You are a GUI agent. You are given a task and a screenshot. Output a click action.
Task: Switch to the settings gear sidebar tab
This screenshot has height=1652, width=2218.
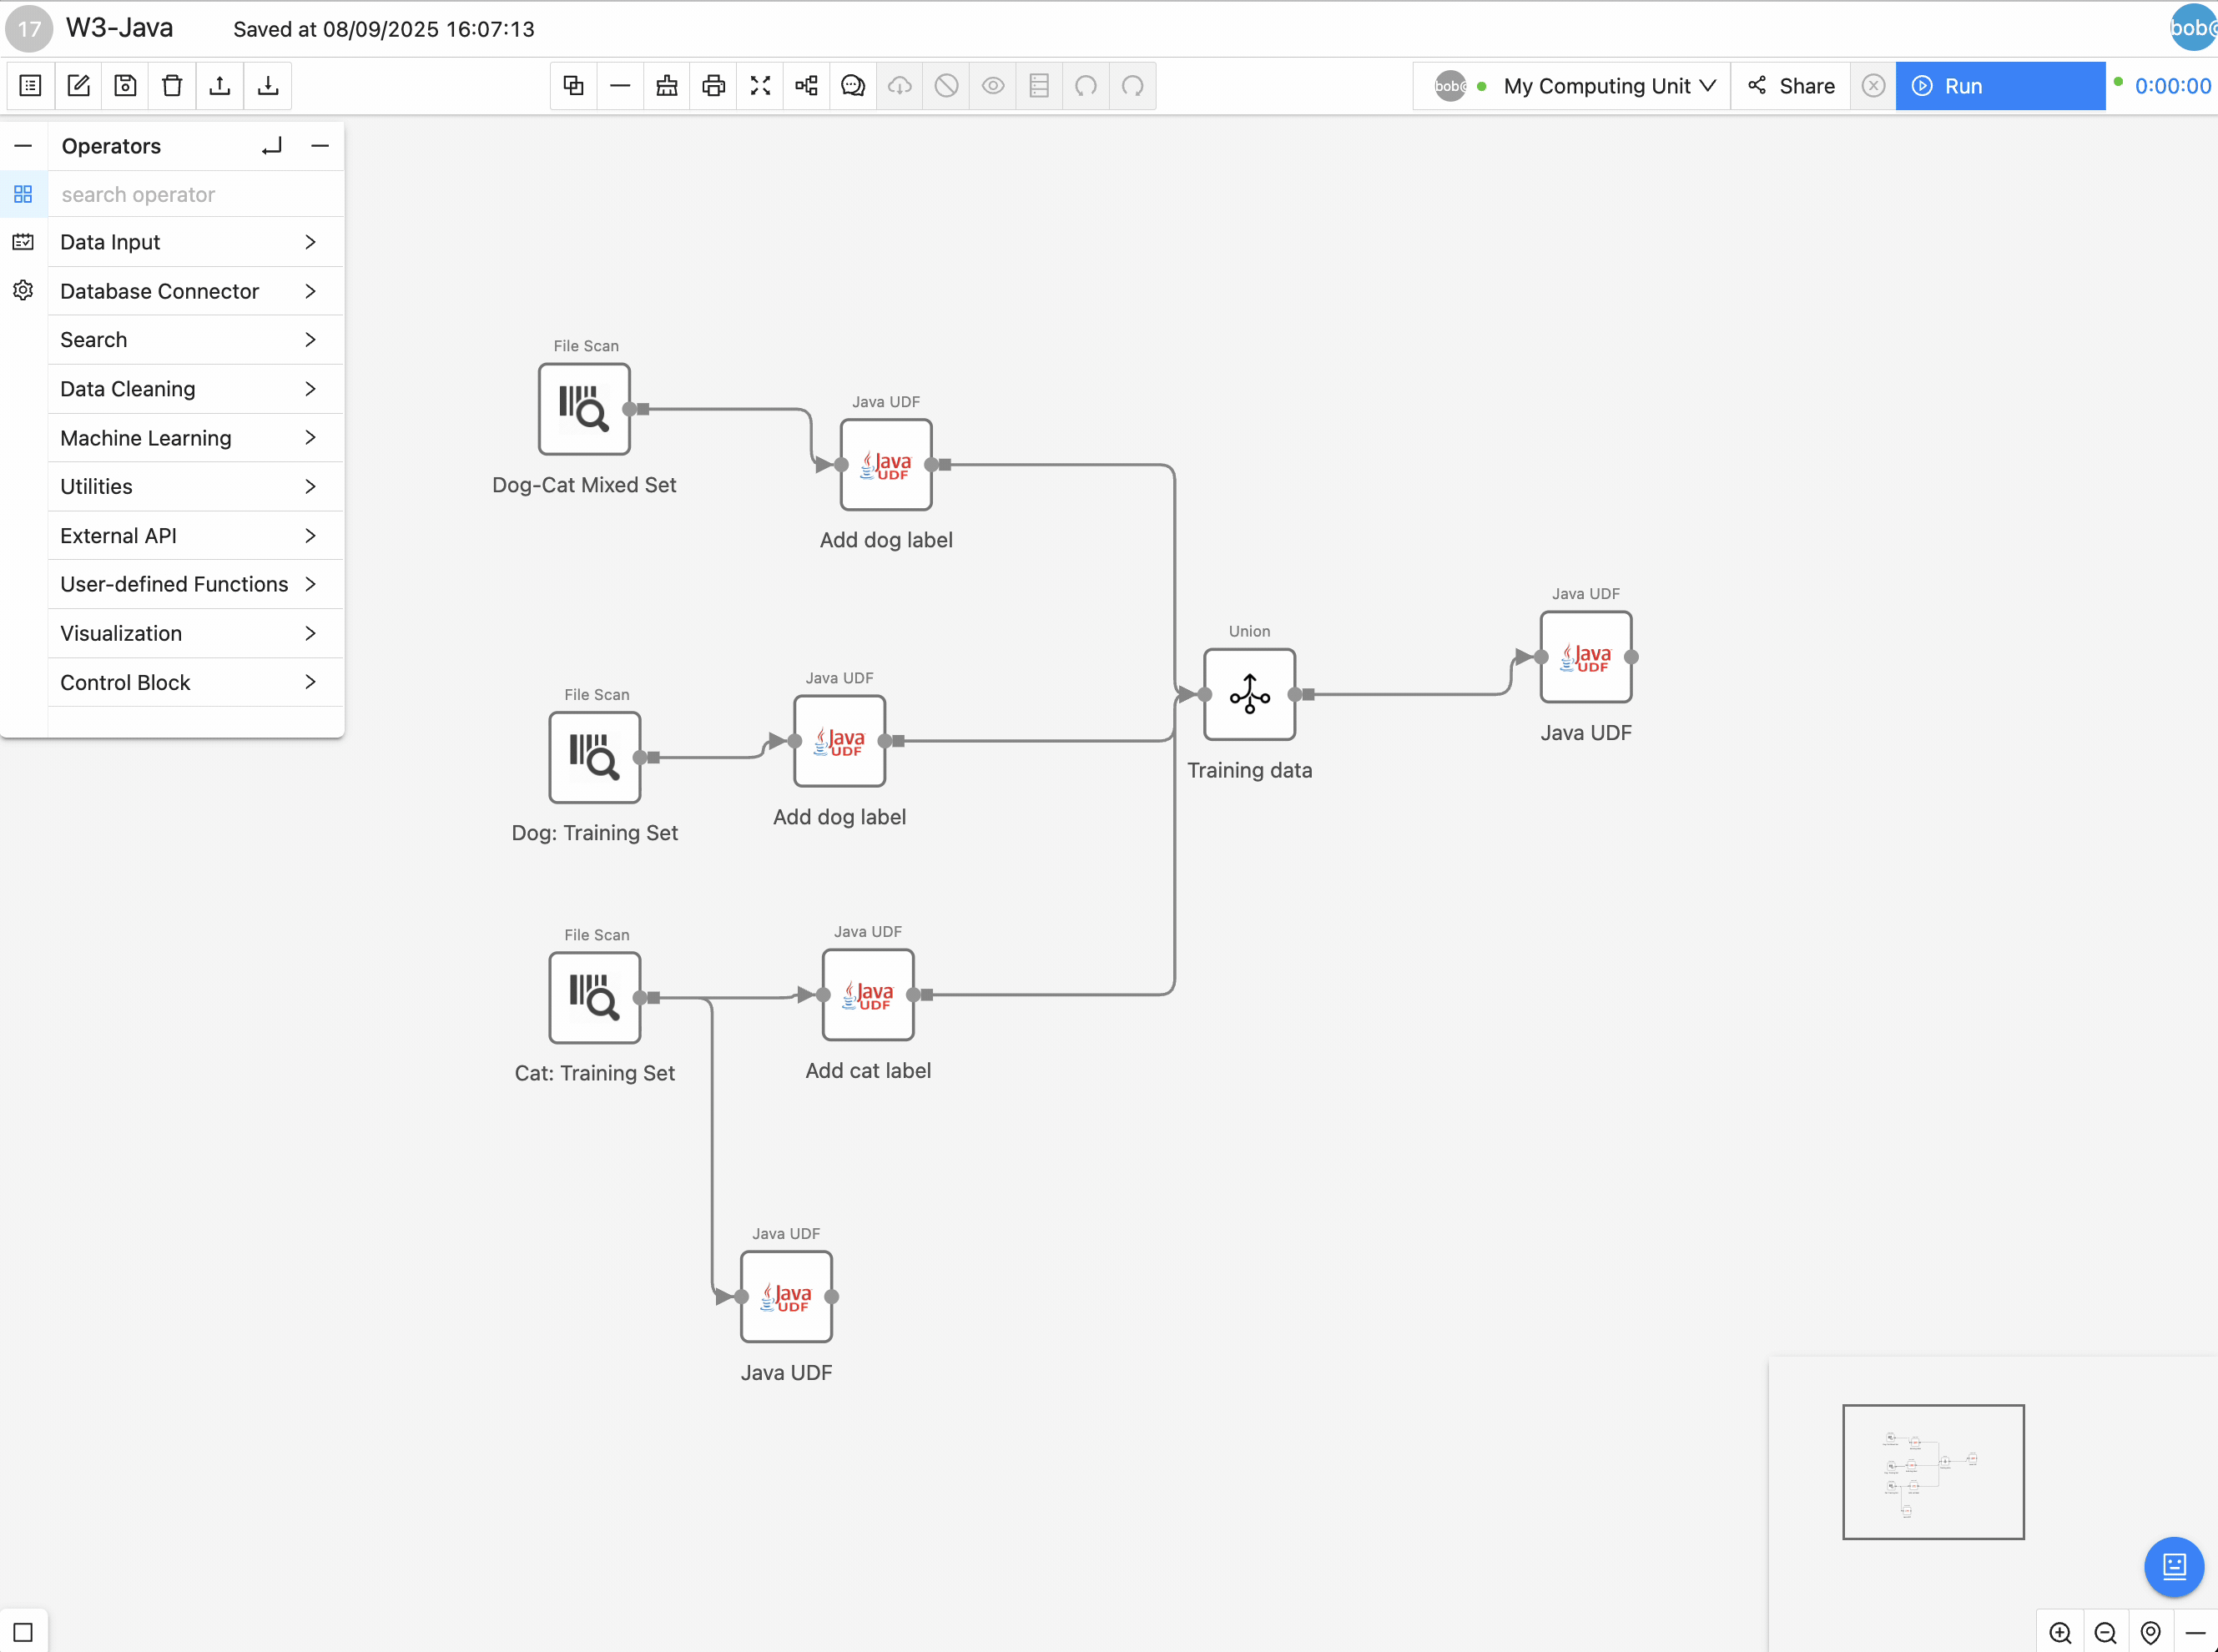pyautogui.click(x=23, y=291)
